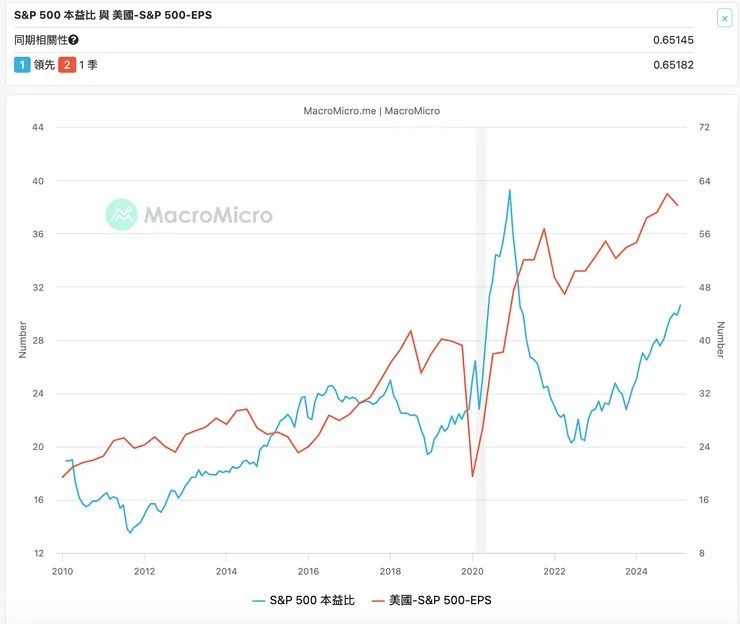740x624 pixels.
Task: Select the 領先 label text
Action: [44, 65]
